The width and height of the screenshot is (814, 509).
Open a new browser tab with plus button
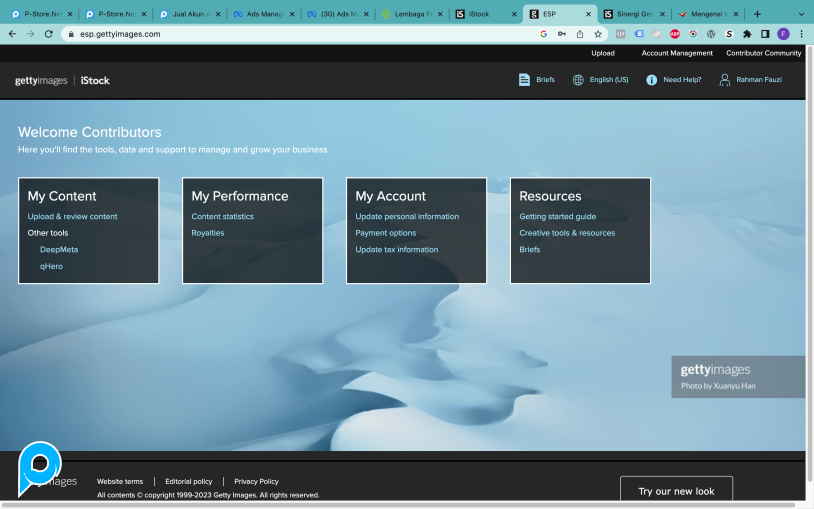pyautogui.click(x=757, y=14)
